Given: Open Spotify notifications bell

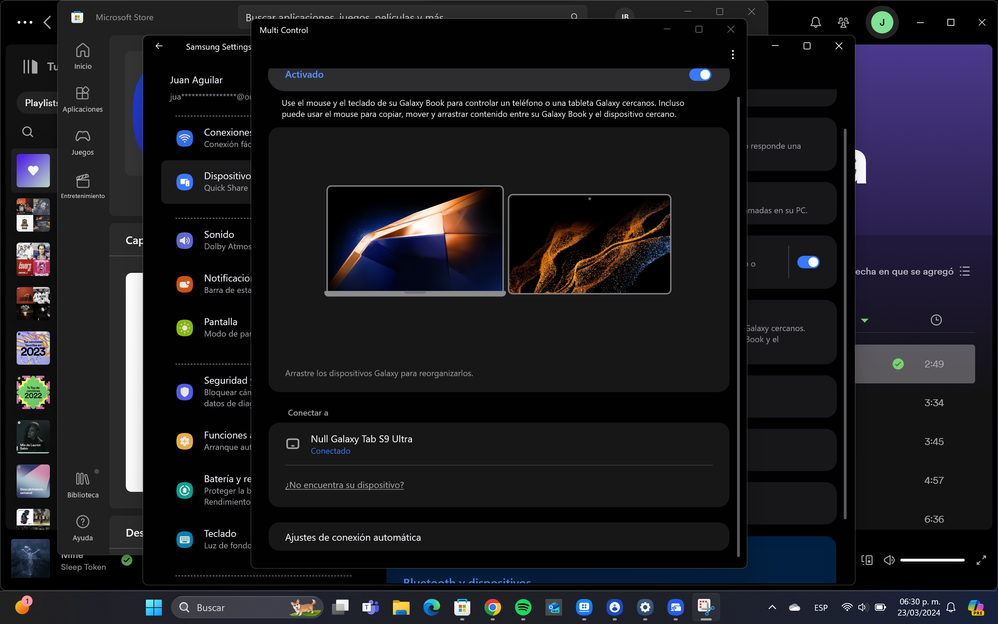Looking at the screenshot, I should (x=815, y=22).
